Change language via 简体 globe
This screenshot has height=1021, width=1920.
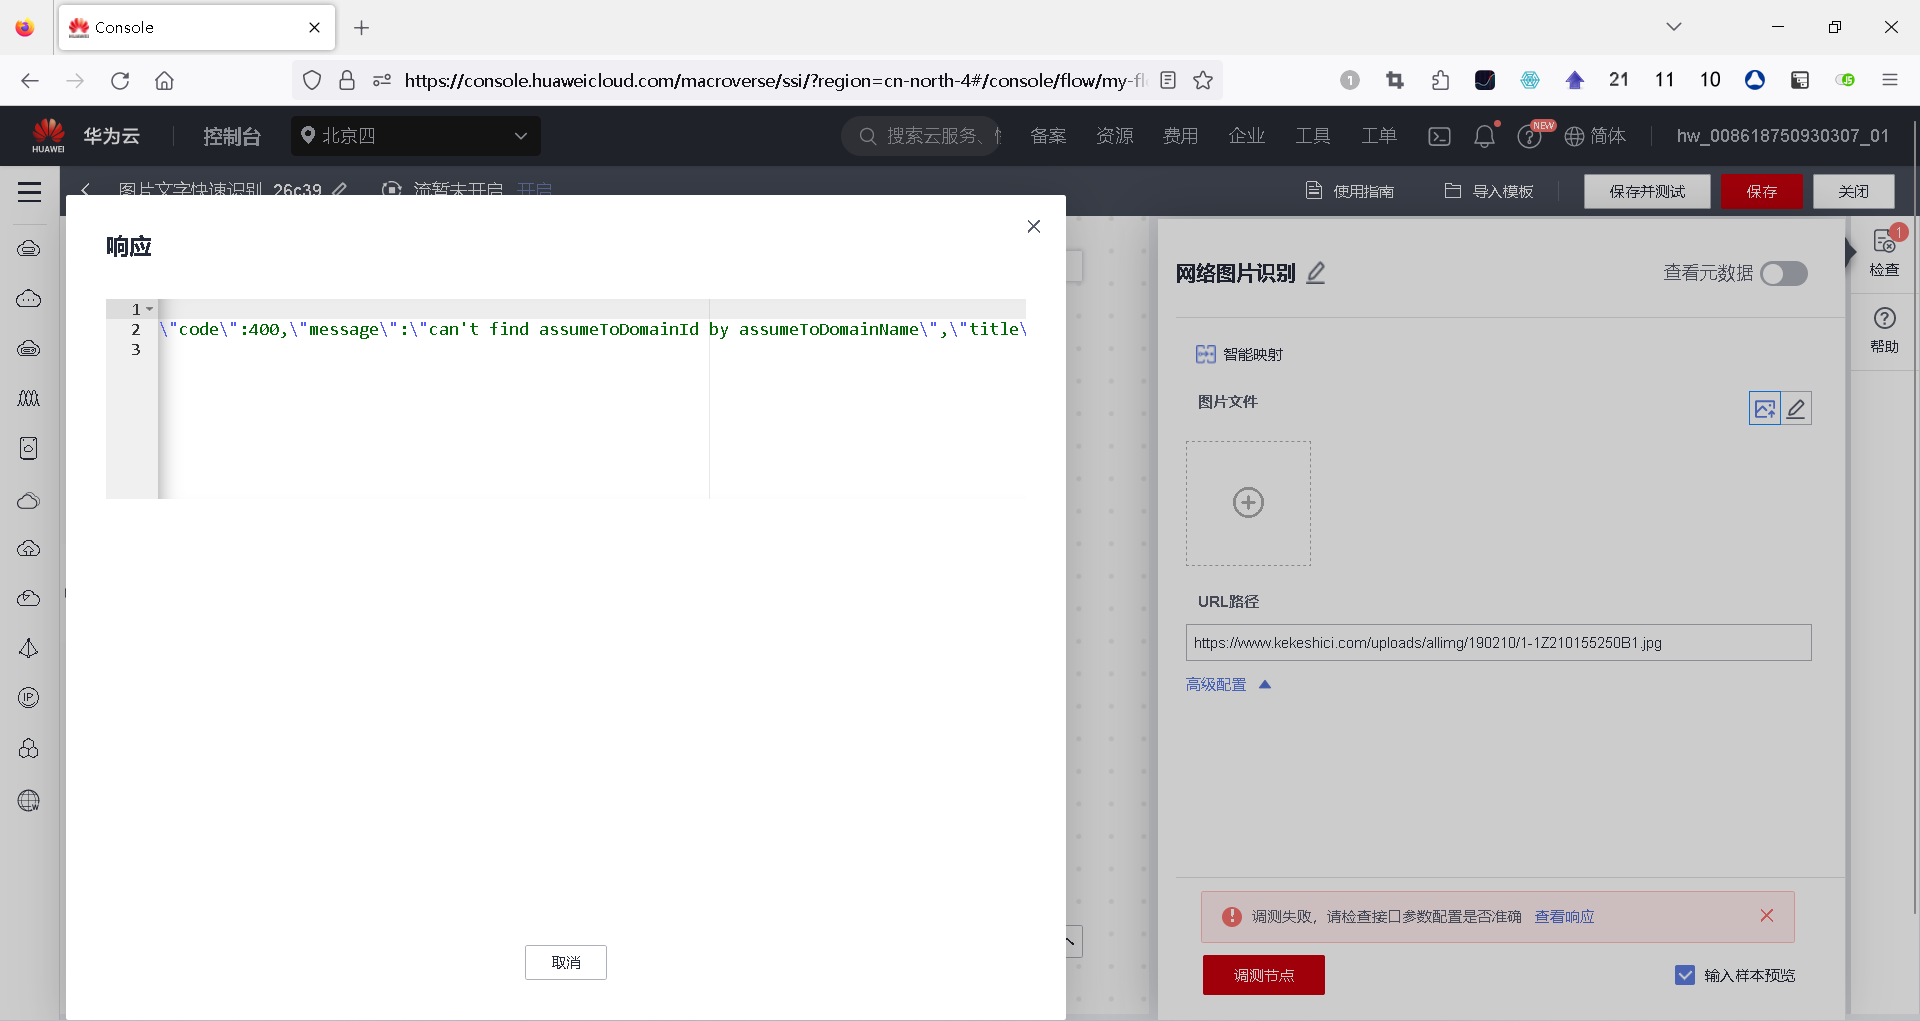pyautogui.click(x=1595, y=136)
